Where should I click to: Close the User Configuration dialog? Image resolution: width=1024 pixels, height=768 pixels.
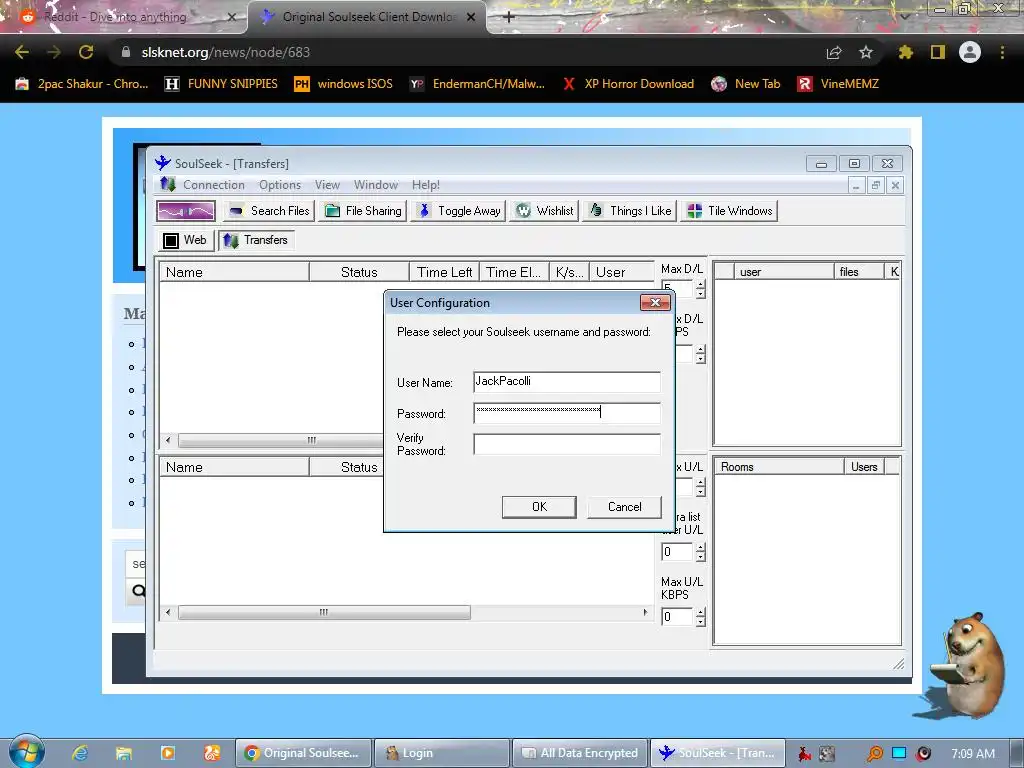tap(655, 302)
